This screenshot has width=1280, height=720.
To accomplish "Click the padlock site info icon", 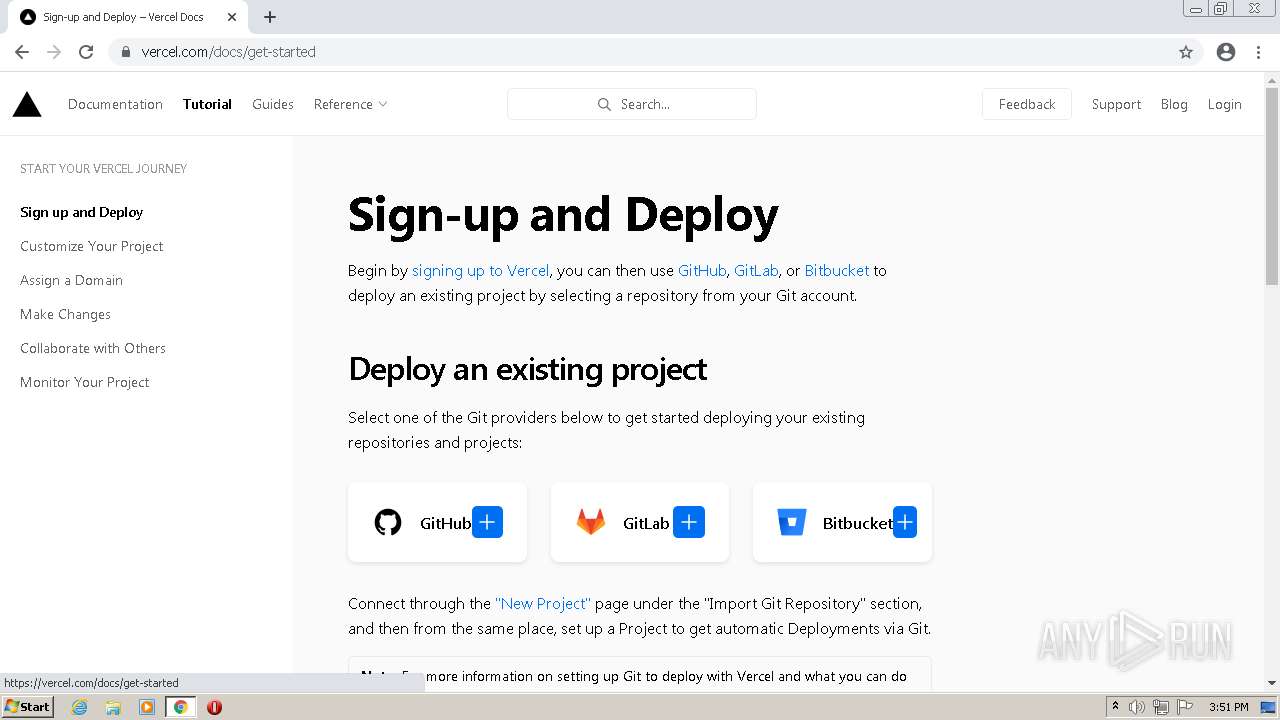I will (x=126, y=52).
